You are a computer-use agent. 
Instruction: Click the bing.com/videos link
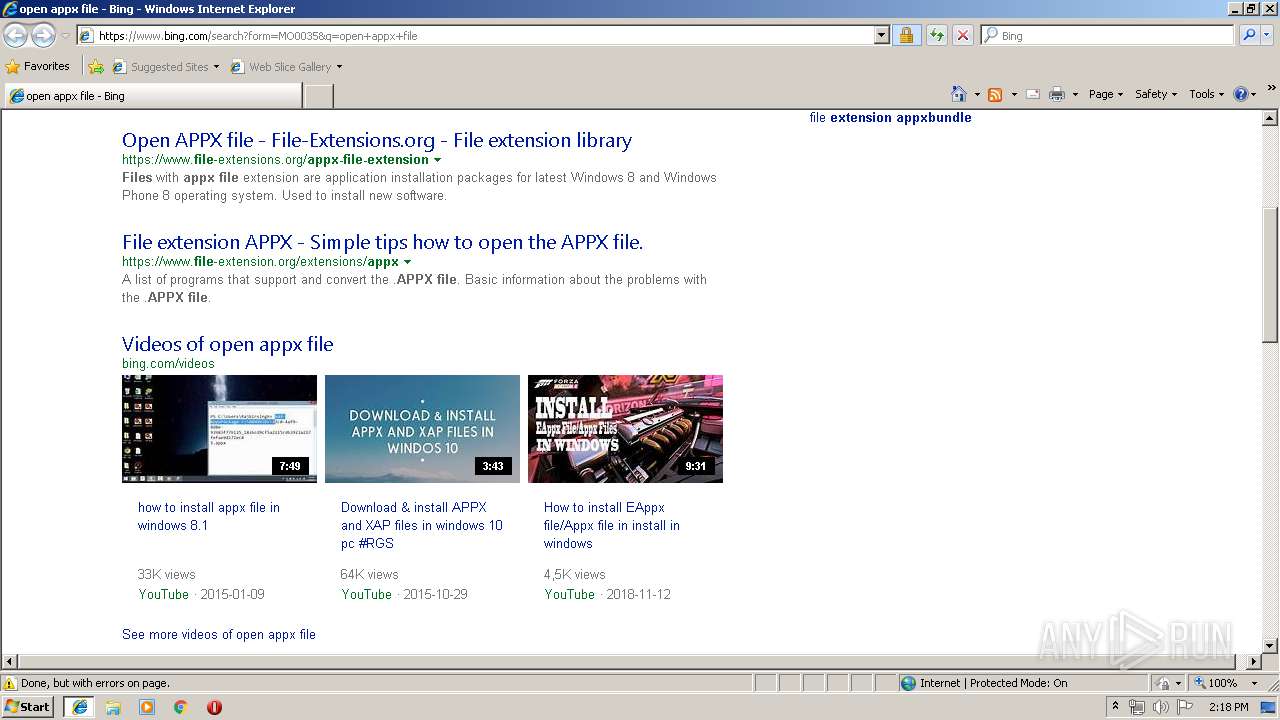(168, 363)
